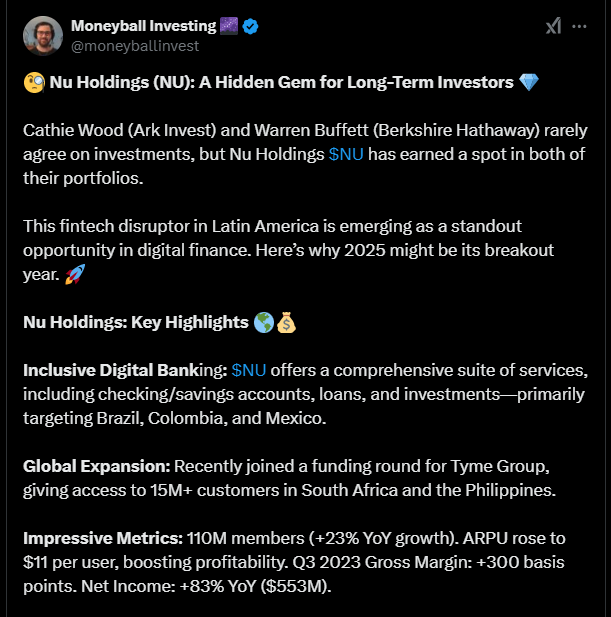Open the Moneyball Investing display name
This screenshot has width=611, height=617.
[142, 27]
